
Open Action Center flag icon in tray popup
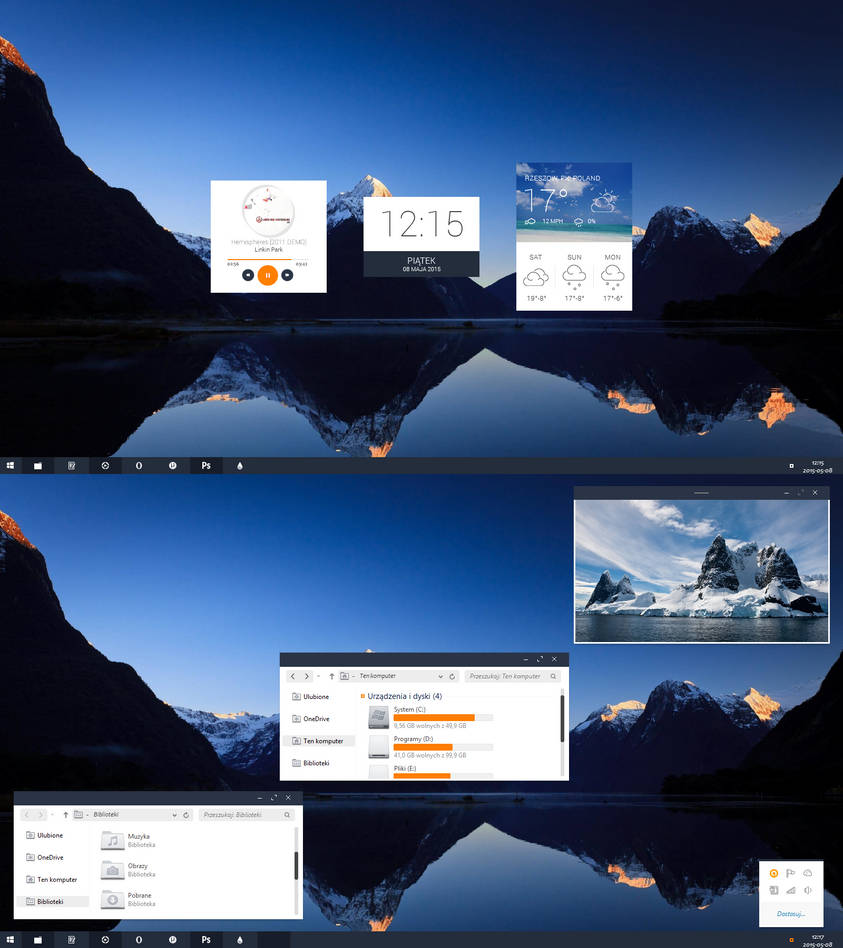tap(790, 873)
